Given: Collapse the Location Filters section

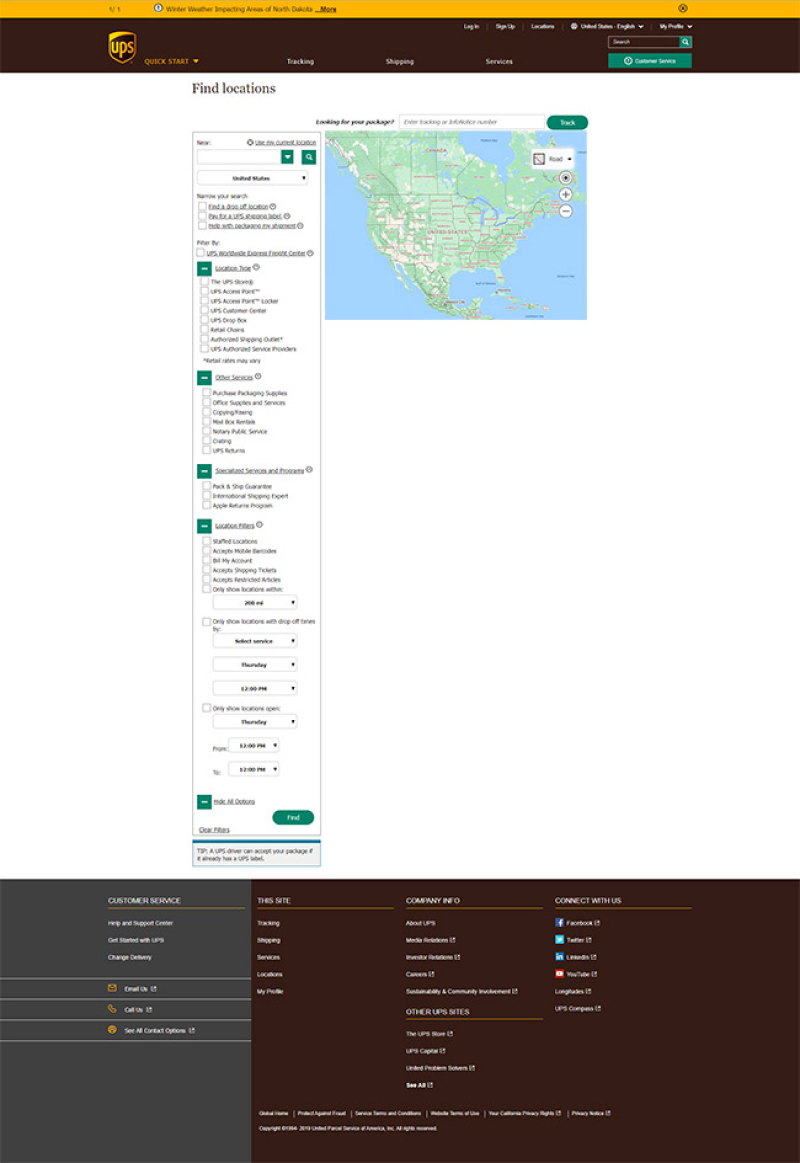Looking at the screenshot, I should (x=204, y=526).
